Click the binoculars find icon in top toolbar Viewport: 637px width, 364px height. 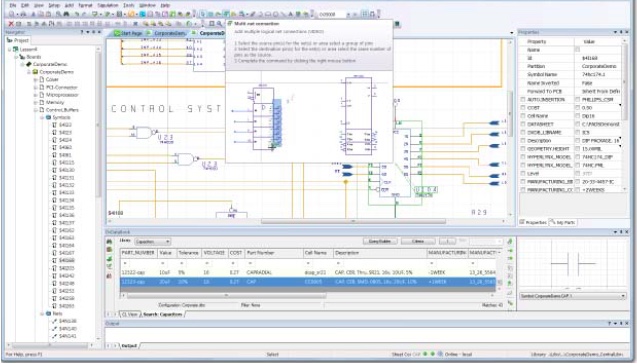coord(66,14)
